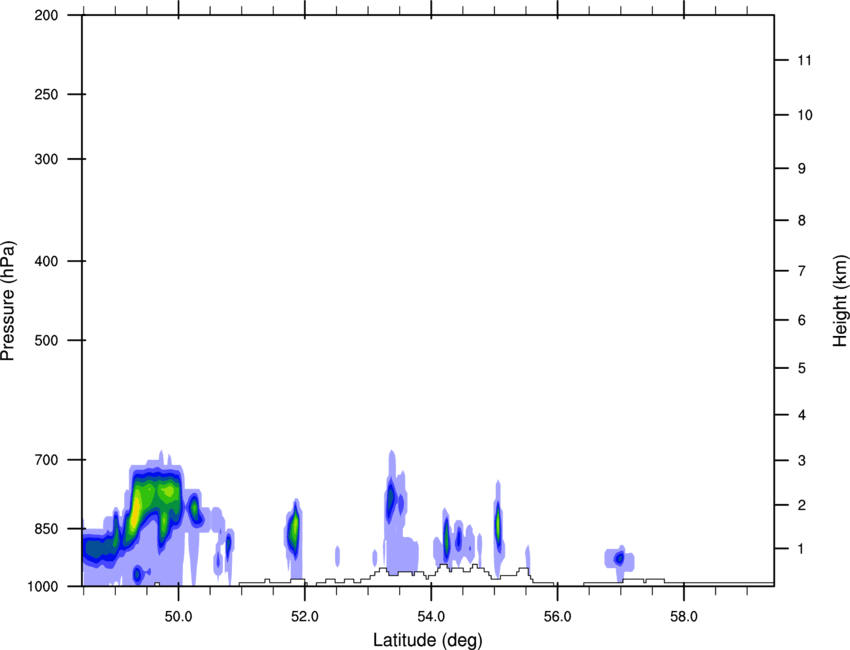Click the 56.0 latitude tick label
This screenshot has width=850, height=650.
pyautogui.click(x=557, y=617)
